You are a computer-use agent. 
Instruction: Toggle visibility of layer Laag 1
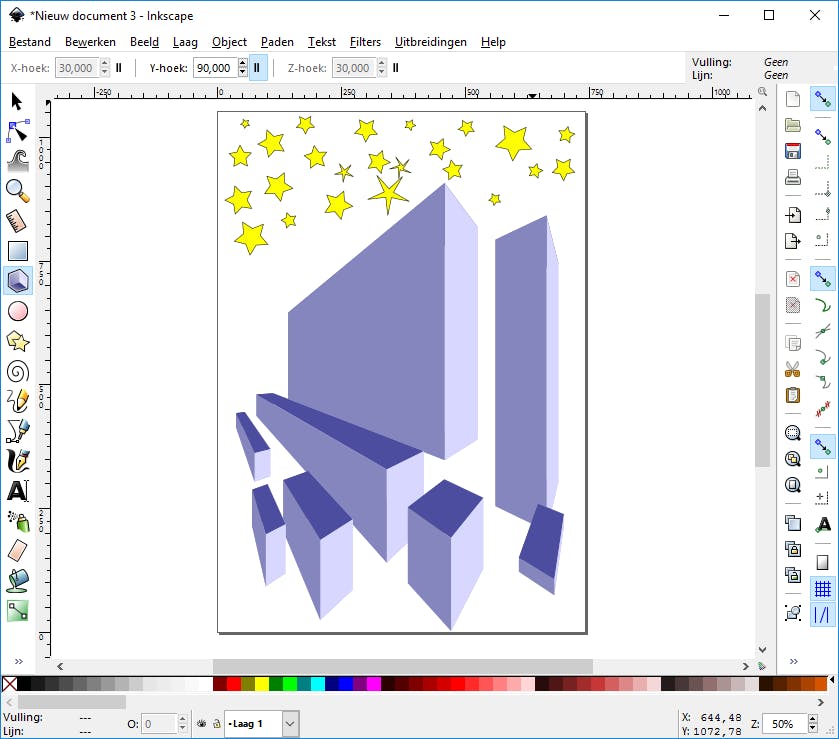pyautogui.click(x=200, y=723)
